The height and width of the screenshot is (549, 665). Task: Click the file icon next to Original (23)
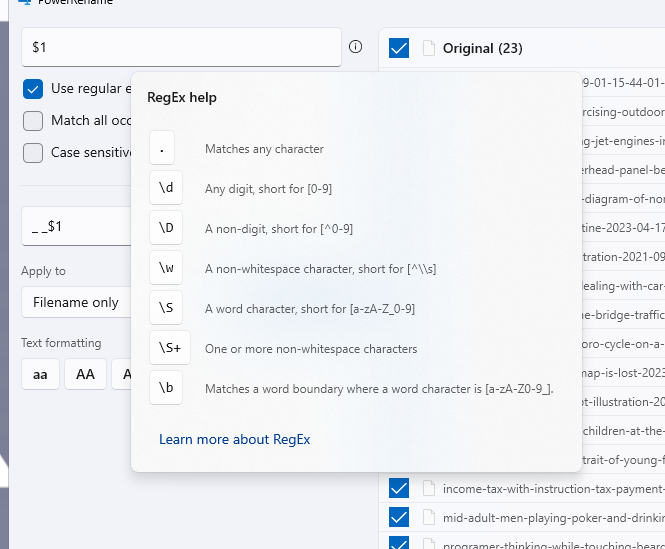tap(429, 48)
